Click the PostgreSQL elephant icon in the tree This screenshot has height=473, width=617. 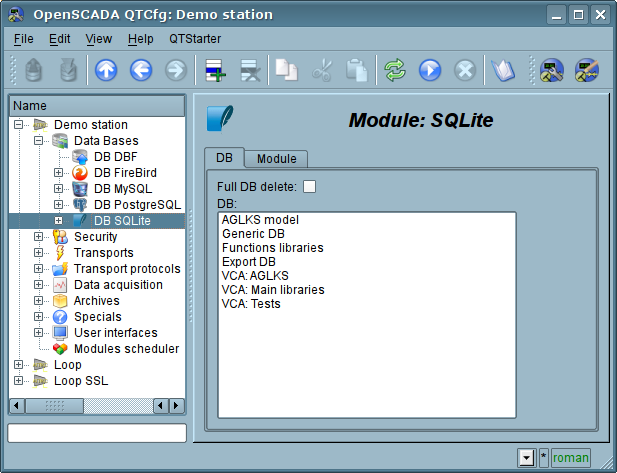point(80,205)
